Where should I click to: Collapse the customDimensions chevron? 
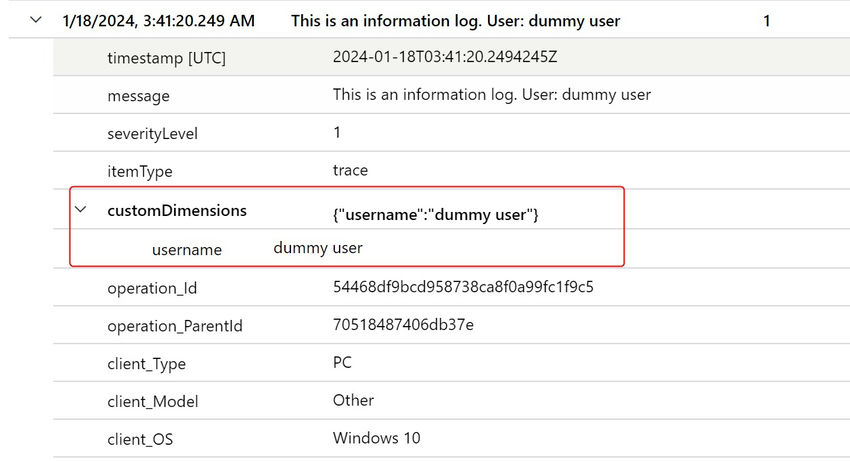point(81,209)
